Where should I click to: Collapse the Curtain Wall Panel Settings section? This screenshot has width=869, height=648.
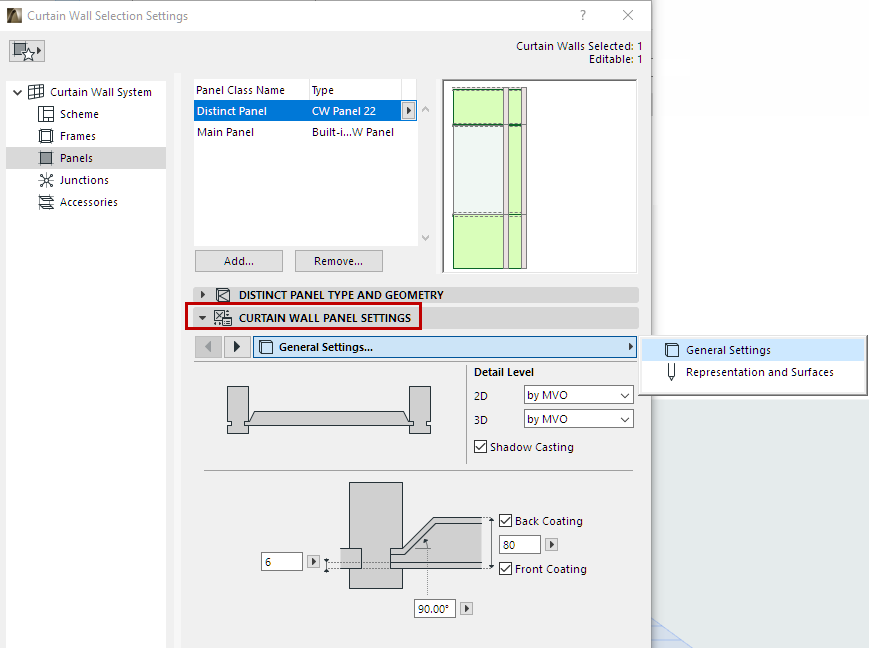203,316
